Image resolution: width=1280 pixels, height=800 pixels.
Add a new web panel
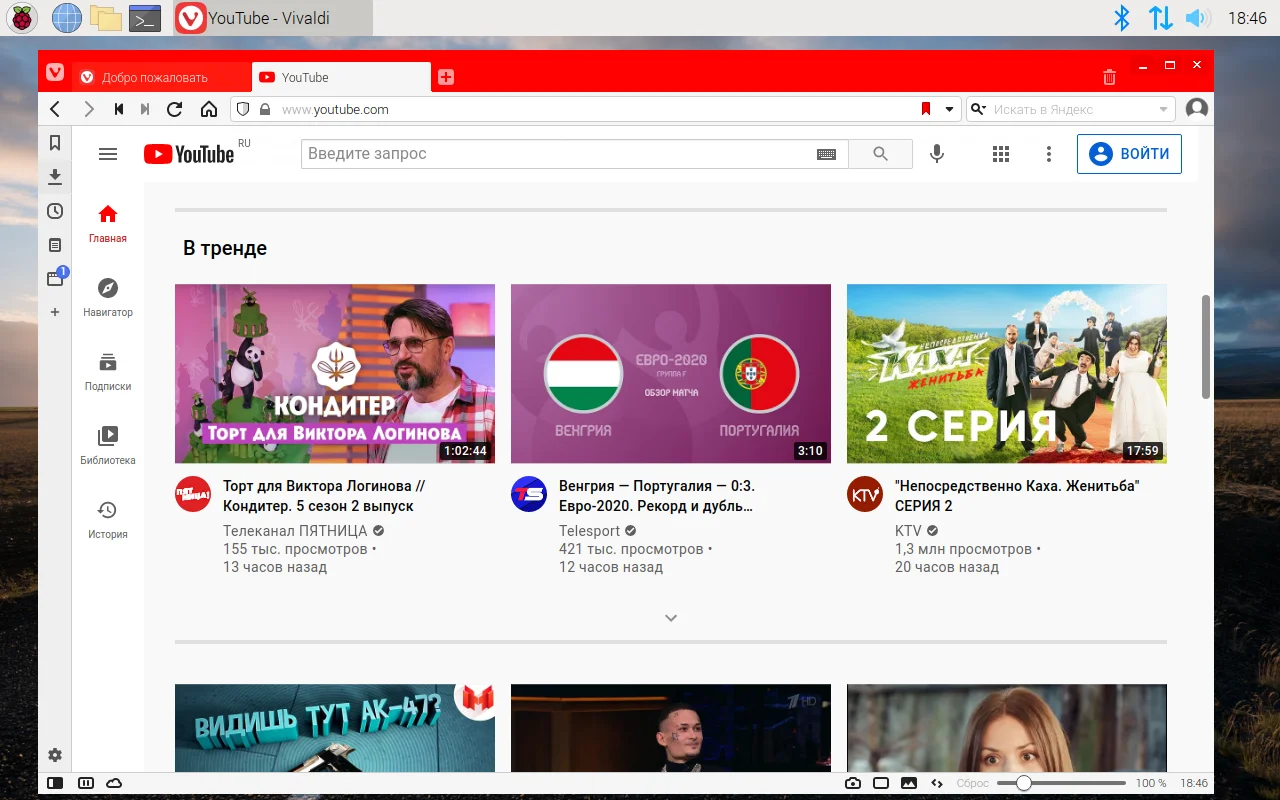click(x=55, y=312)
